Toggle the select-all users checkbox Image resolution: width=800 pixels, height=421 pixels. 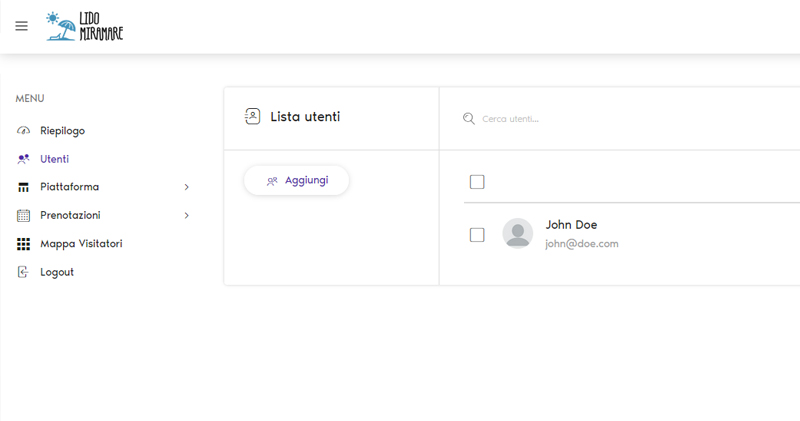(x=477, y=181)
